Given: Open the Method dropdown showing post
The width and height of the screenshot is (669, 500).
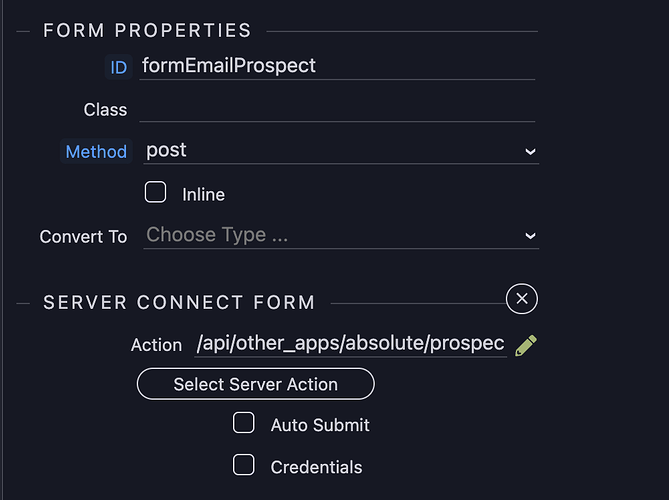Looking at the screenshot, I should point(340,151).
